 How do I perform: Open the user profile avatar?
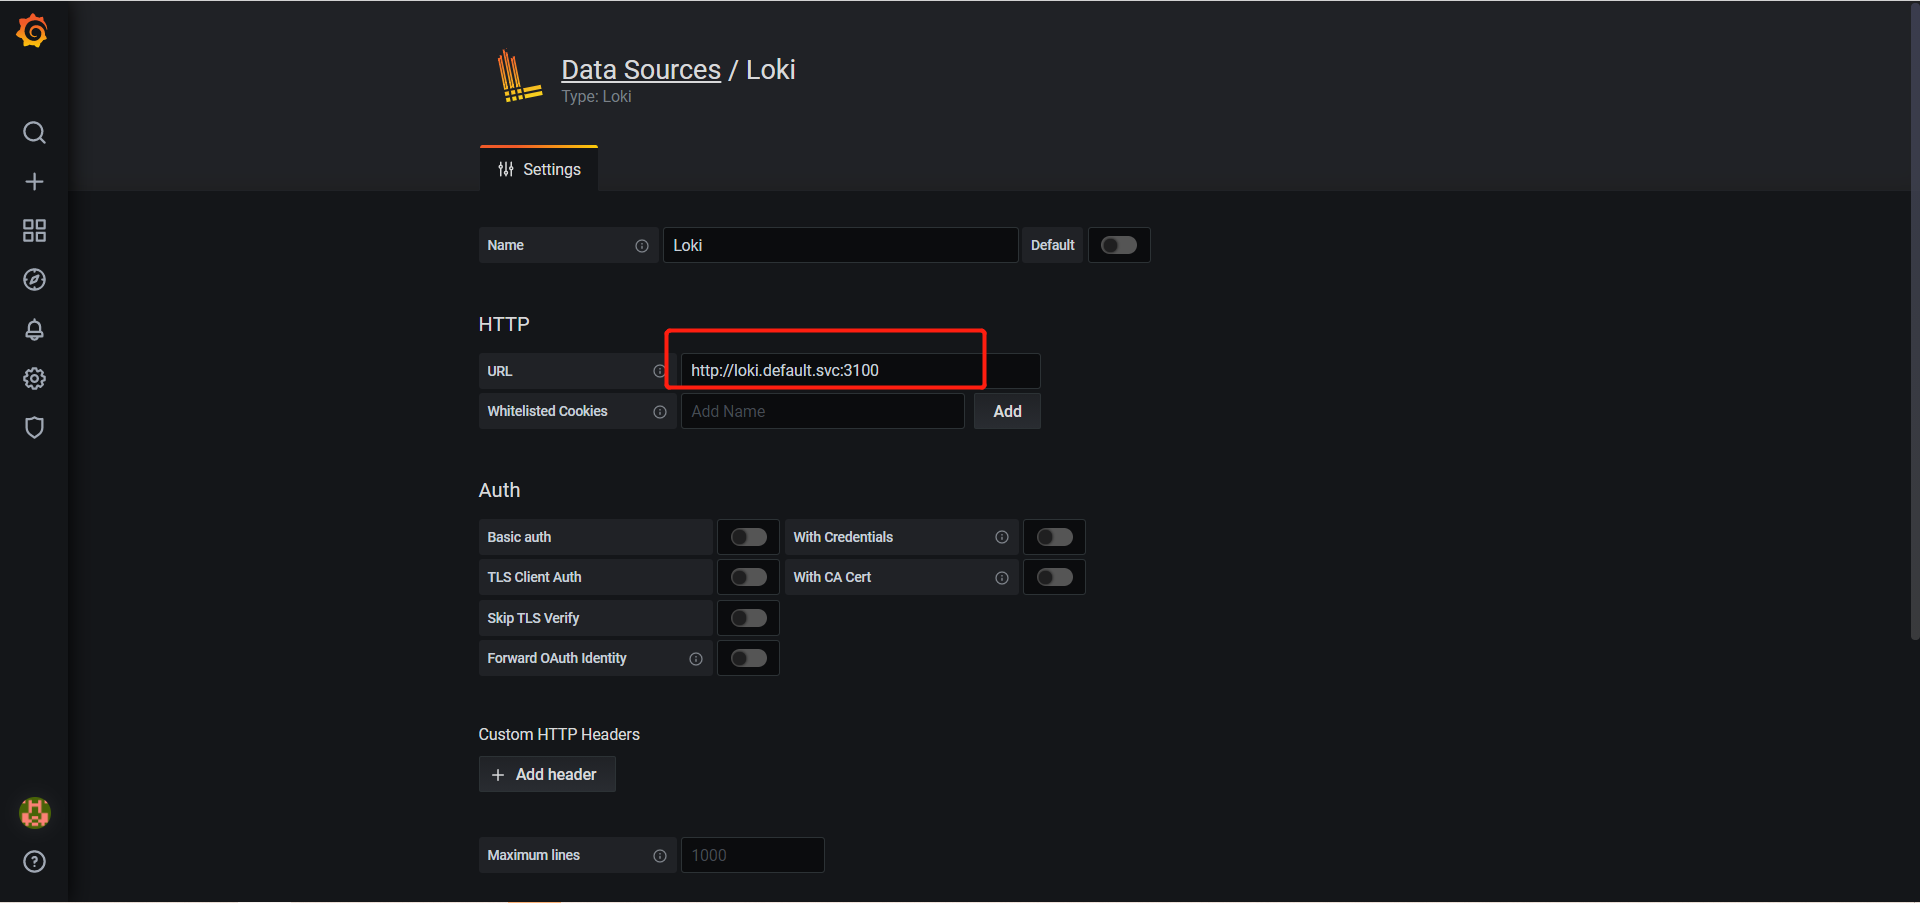[34, 813]
